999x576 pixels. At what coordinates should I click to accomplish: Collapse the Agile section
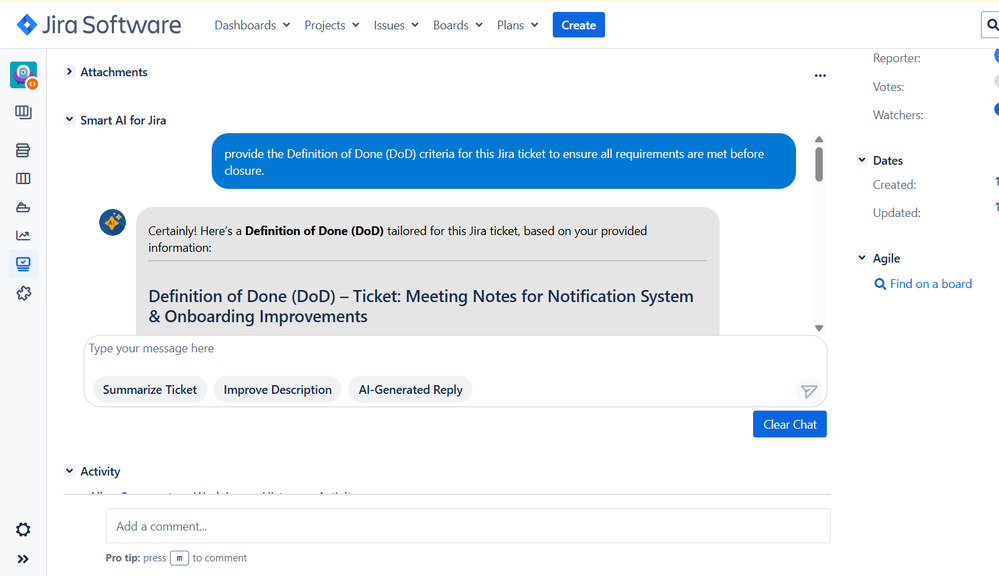(x=861, y=258)
